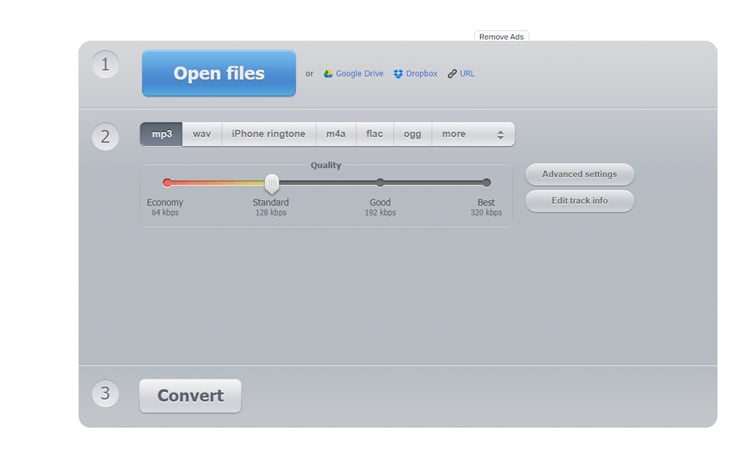Click the Best label
Image resolution: width=756 pixels, height=450 pixels.
point(486,203)
